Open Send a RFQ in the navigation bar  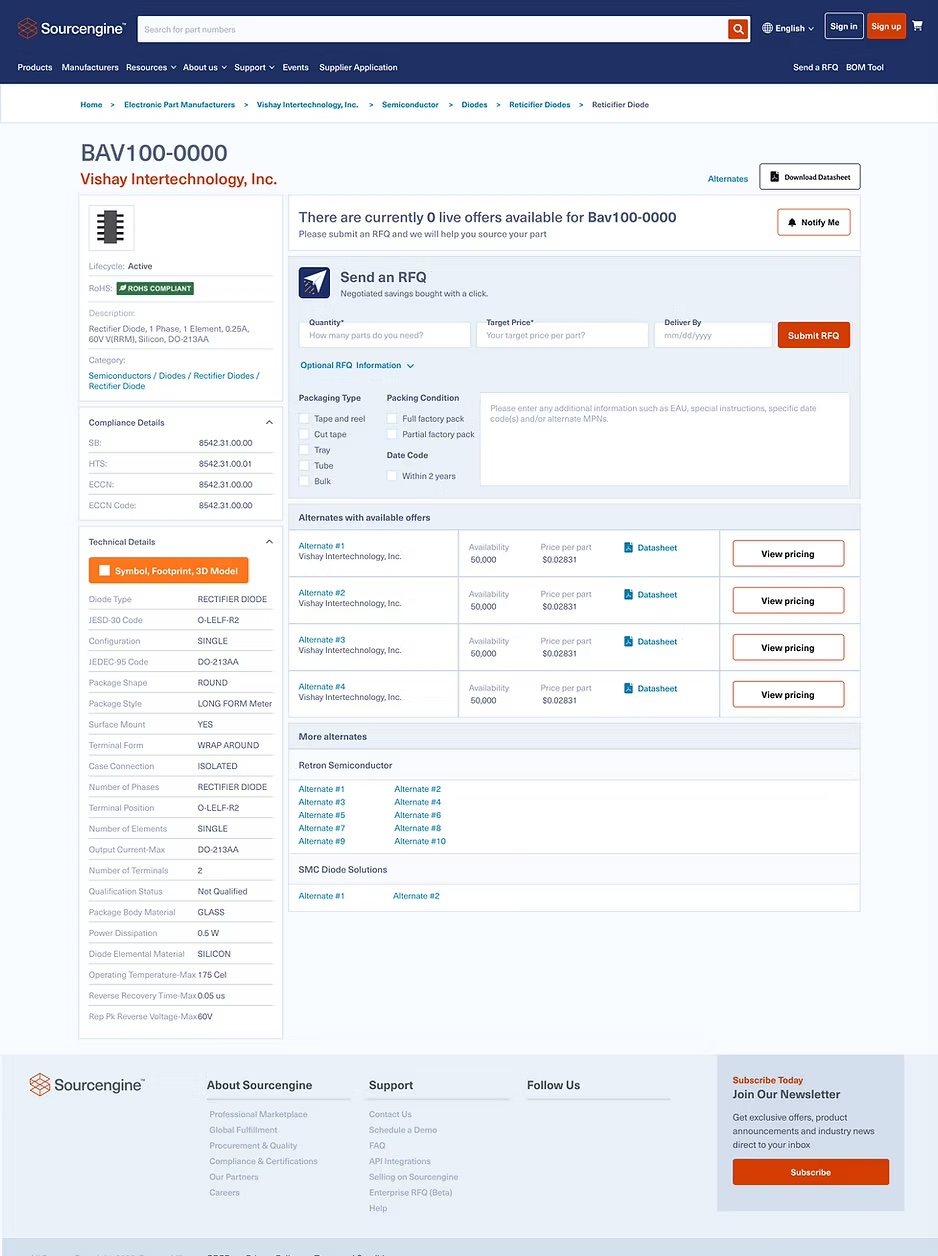[x=815, y=67]
